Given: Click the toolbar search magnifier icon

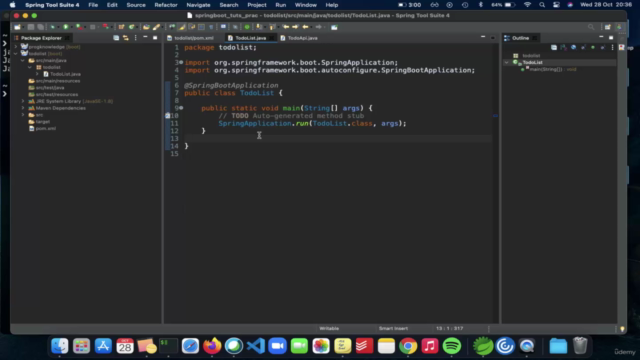Looking at the screenshot, I should (591, 27).
